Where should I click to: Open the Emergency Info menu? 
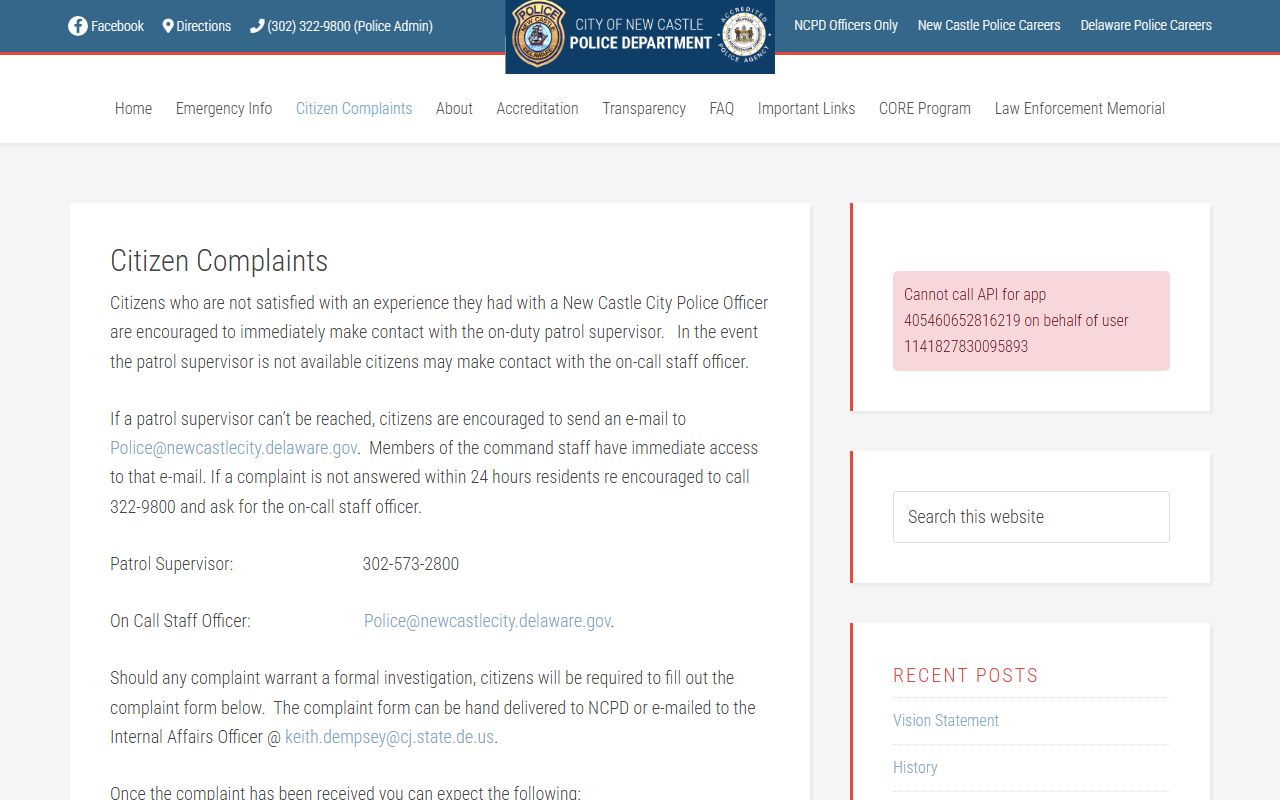tap(224, 108)
